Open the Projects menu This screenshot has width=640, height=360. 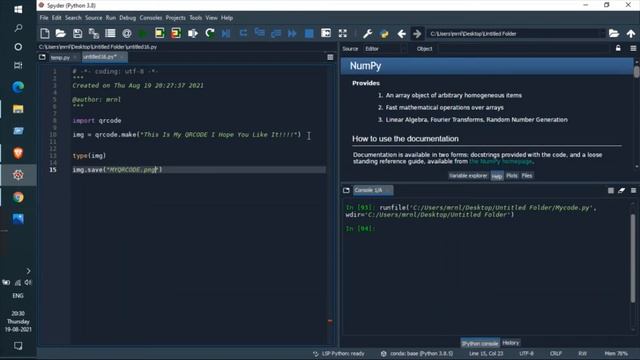(175, 18)
